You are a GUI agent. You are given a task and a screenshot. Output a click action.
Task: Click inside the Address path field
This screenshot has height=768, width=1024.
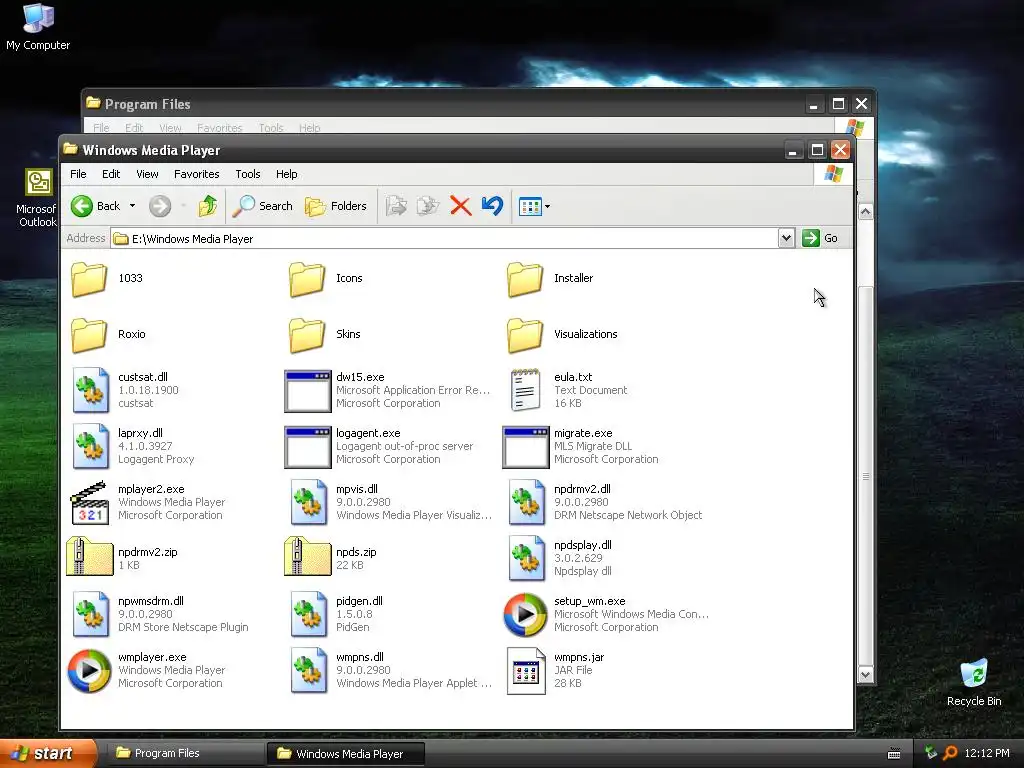[444, 239]
